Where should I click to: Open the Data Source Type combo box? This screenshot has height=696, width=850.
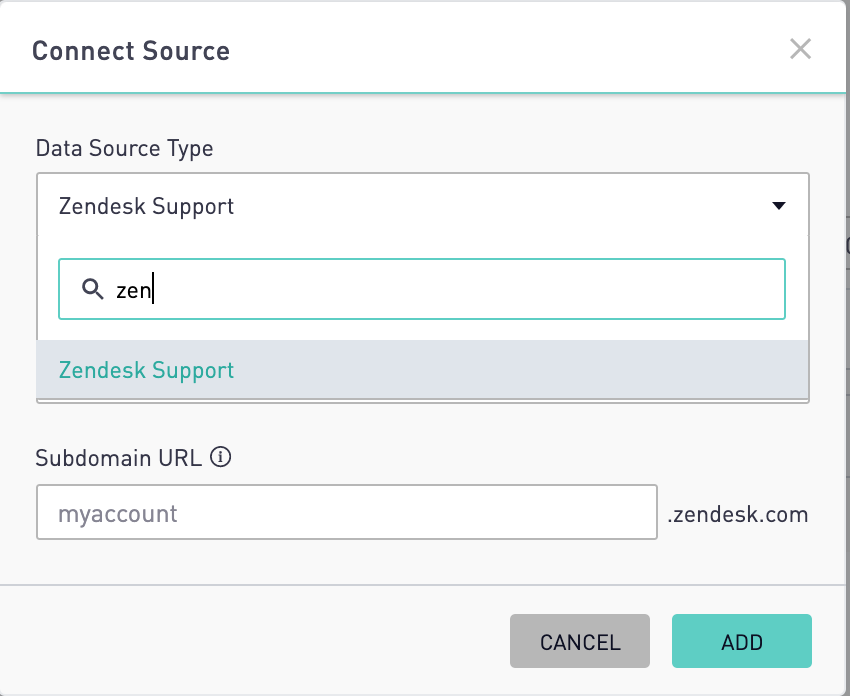click(423, 205)
